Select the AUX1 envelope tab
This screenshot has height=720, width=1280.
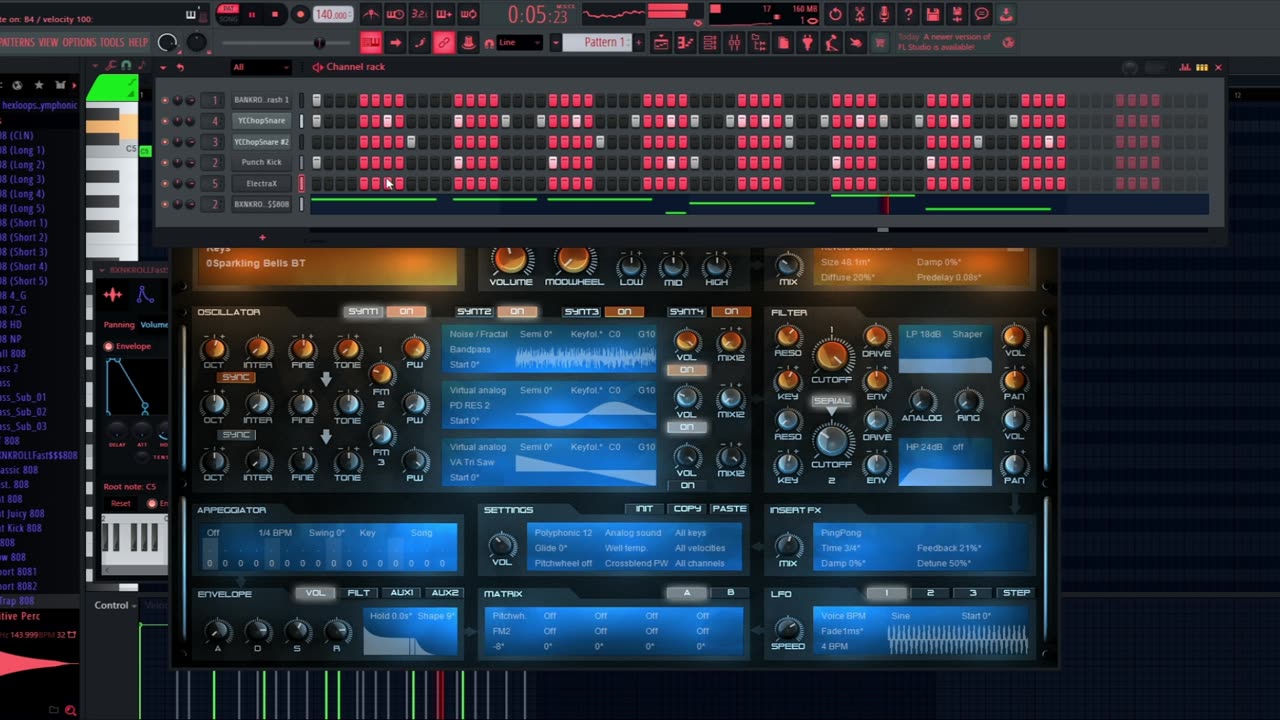point(402,593)
